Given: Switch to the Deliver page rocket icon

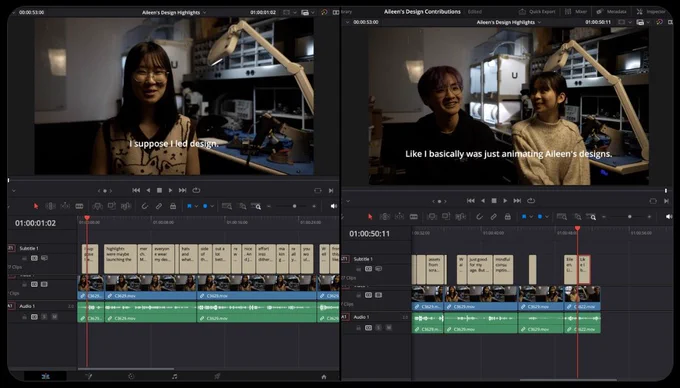Looking at the screenshot, I should (x=217, y=376).
